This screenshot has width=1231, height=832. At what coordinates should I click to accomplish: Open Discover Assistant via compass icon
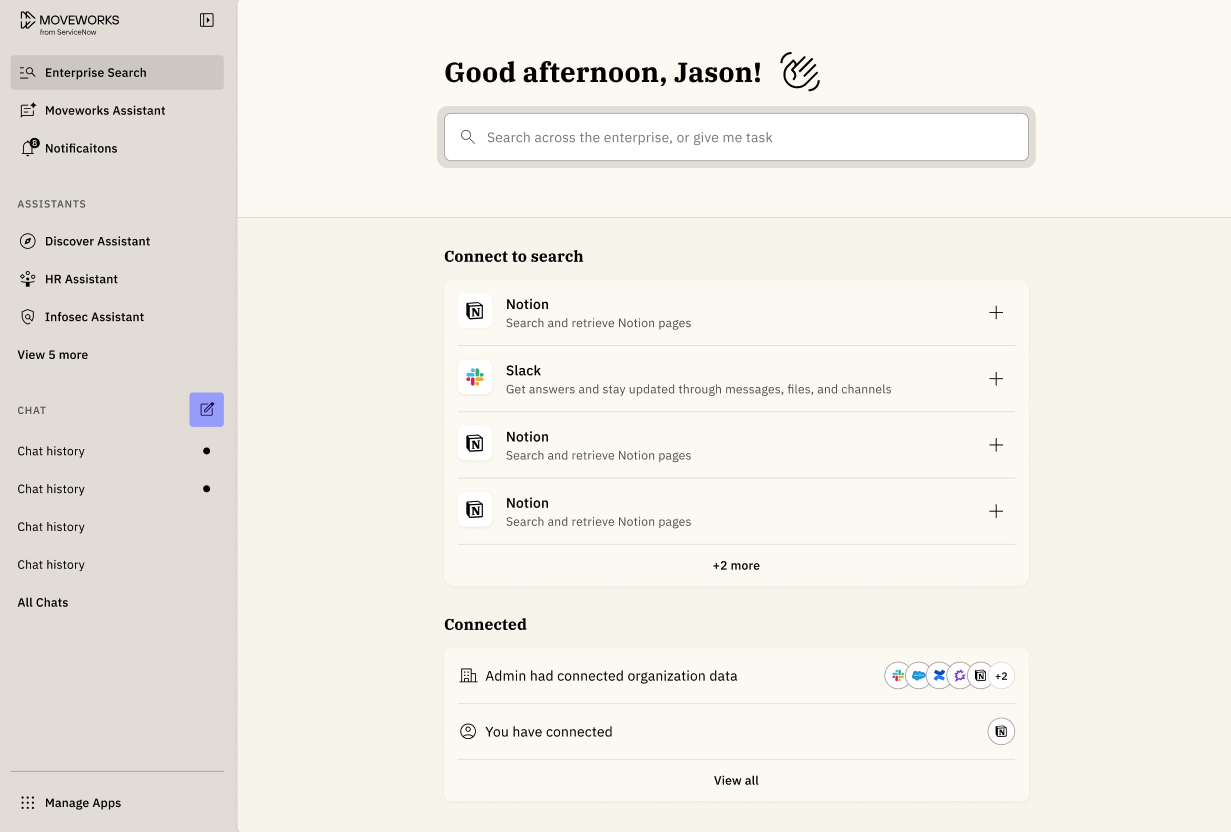point(28,241)
